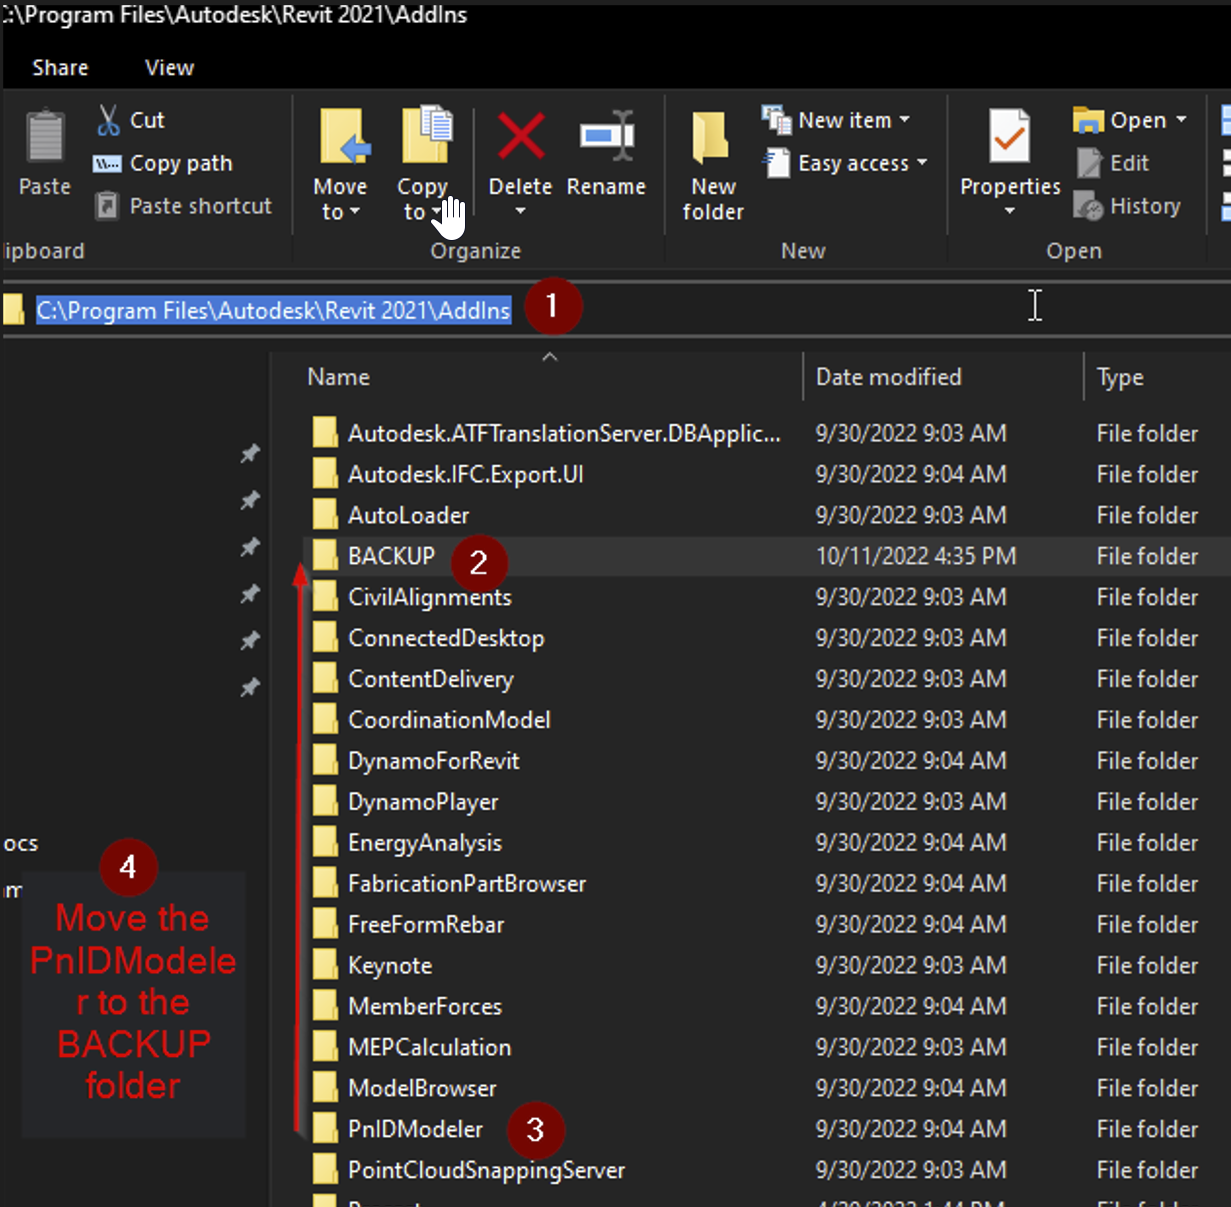Expand the Easy access dropdown
The height and width of the screenshot is (1207, 1231).
[x=921, y=163]
